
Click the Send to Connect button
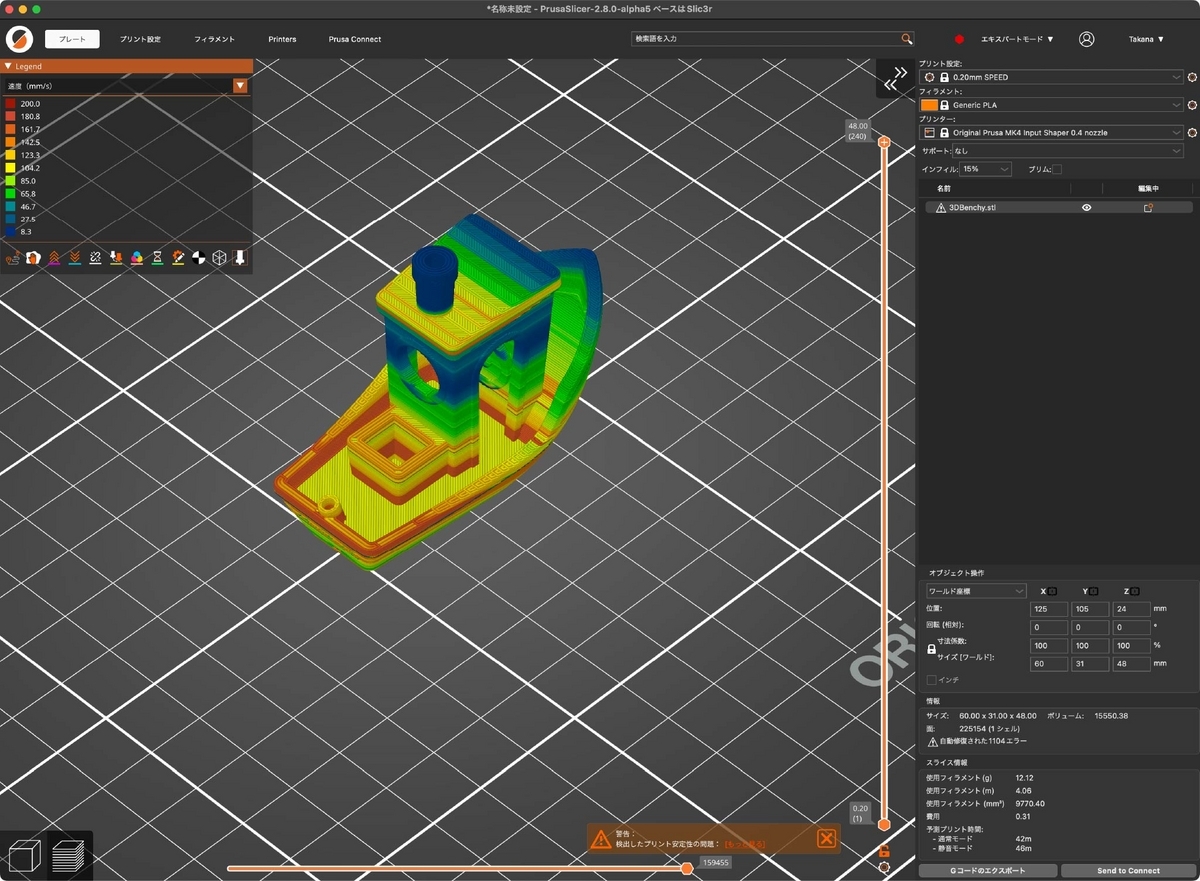[1128, 870]
